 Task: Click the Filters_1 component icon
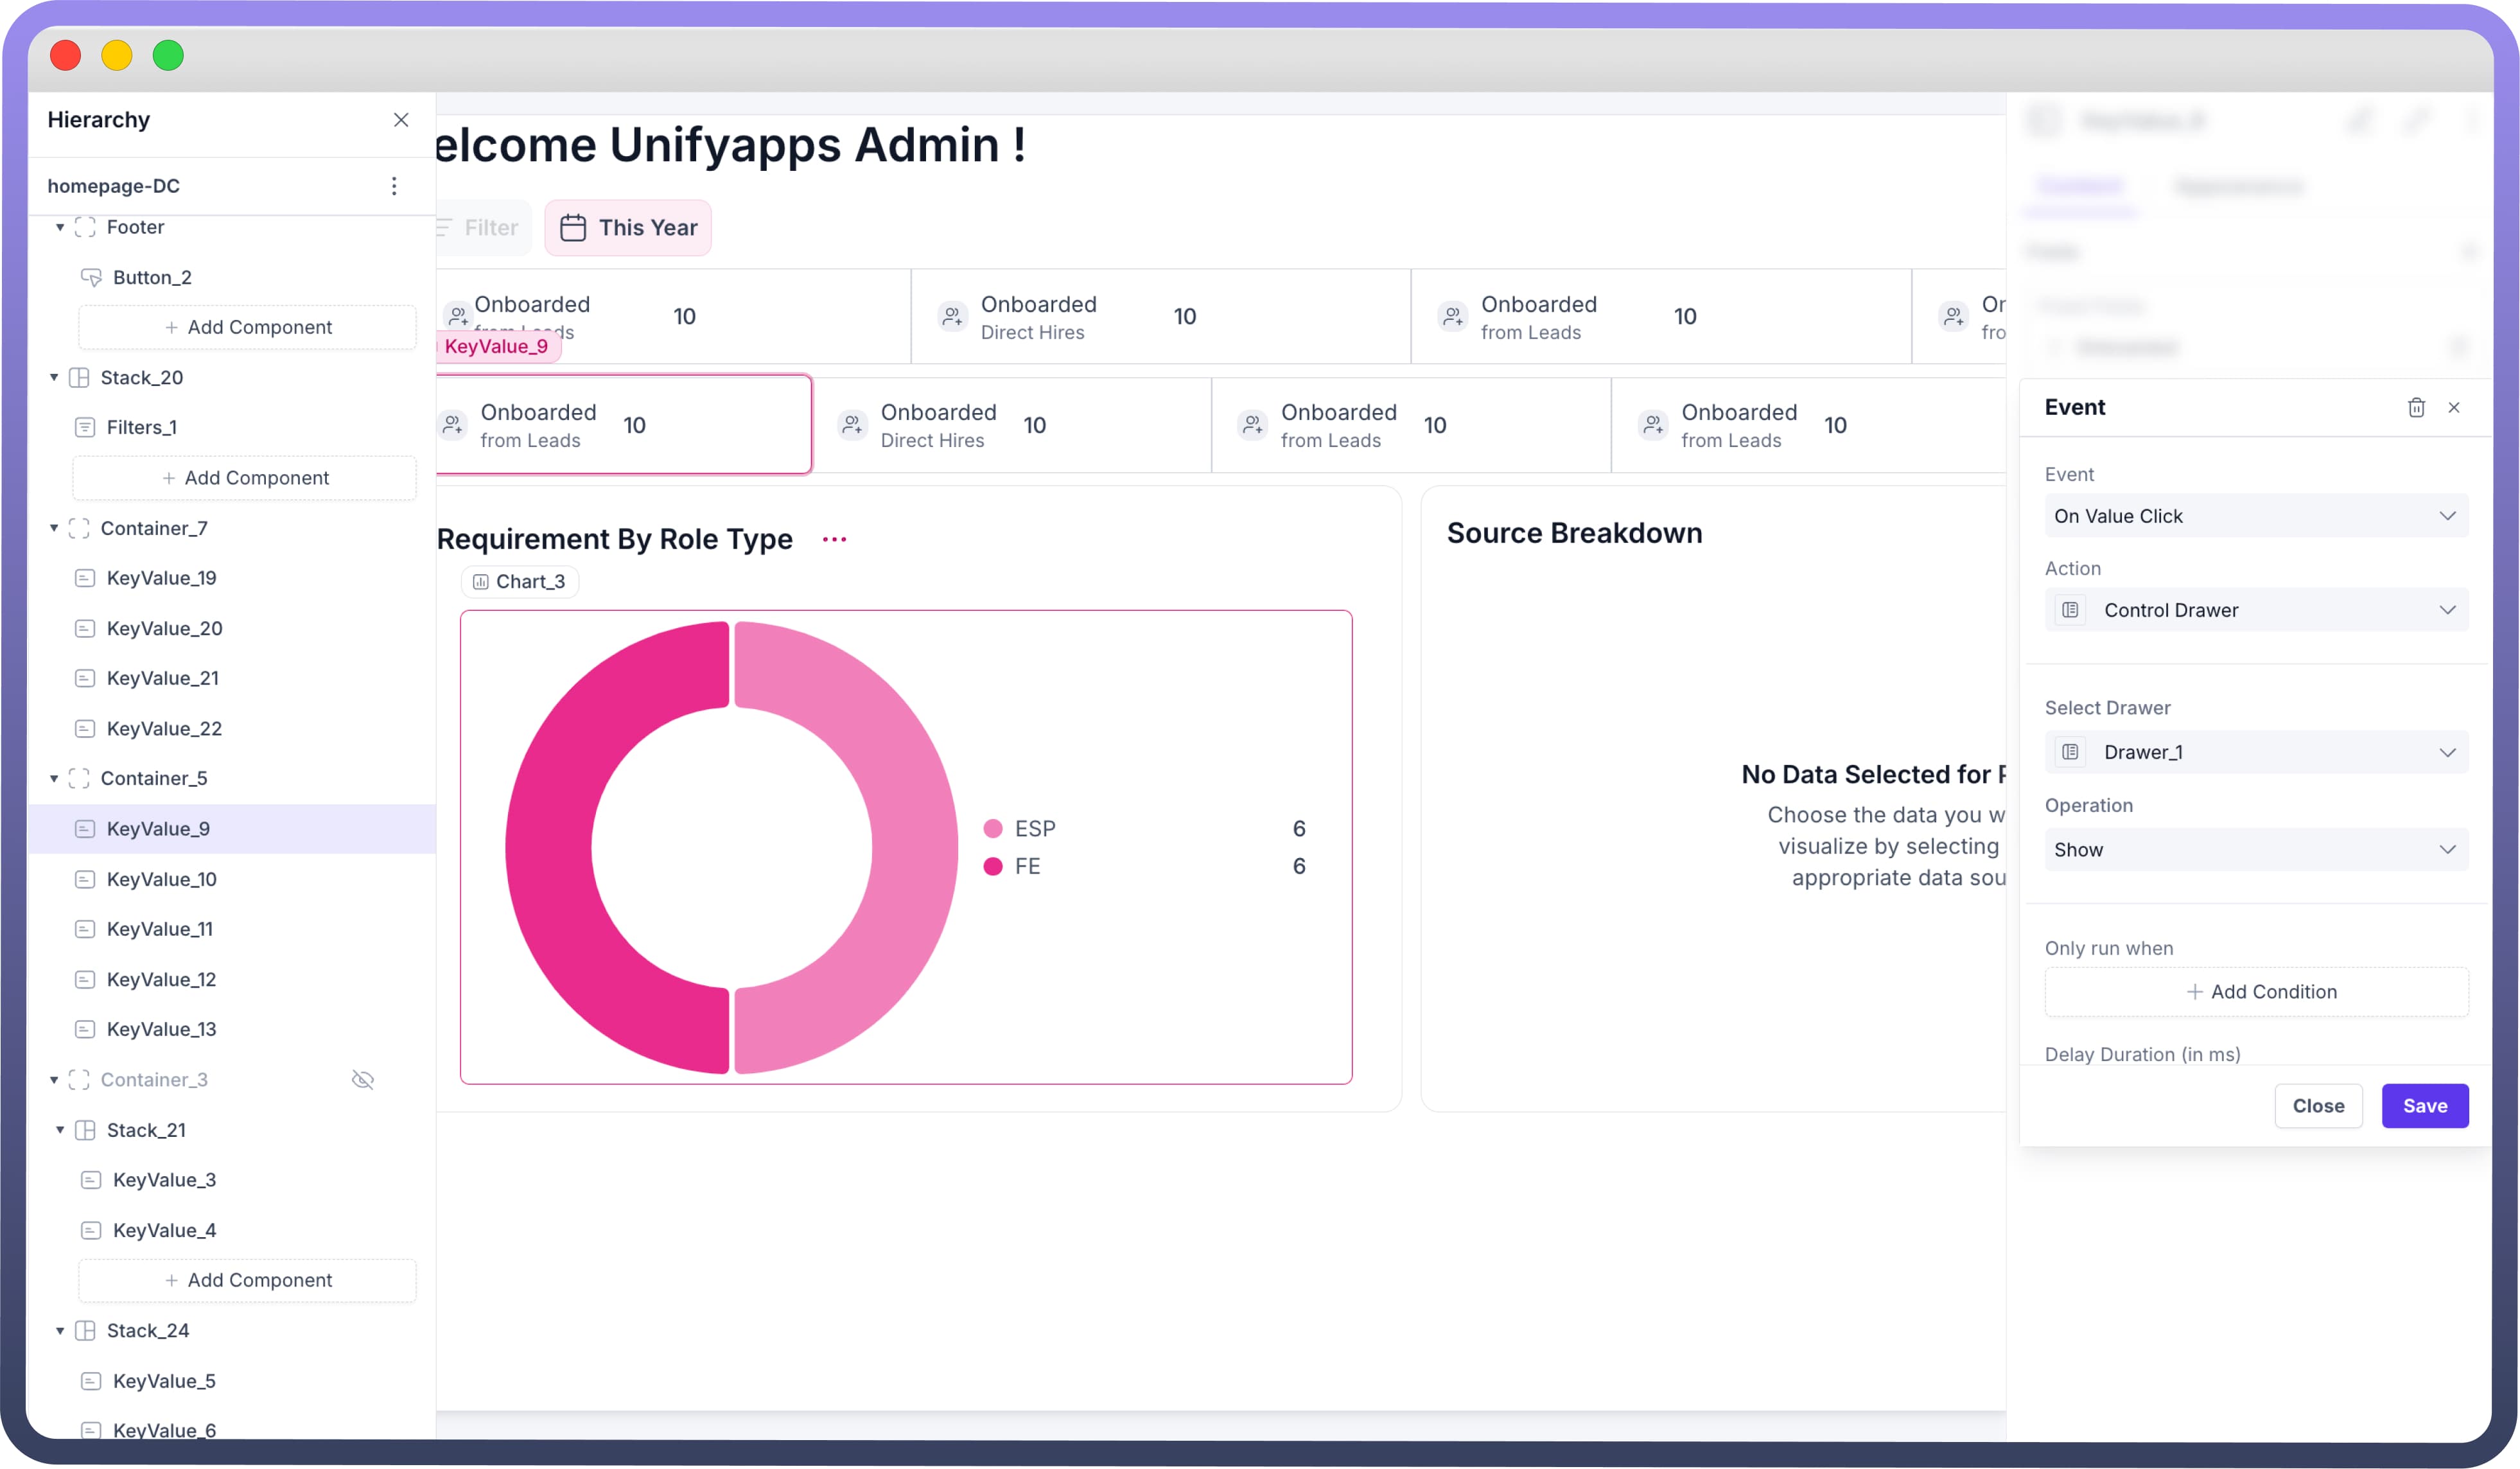[x=85, y=427]
